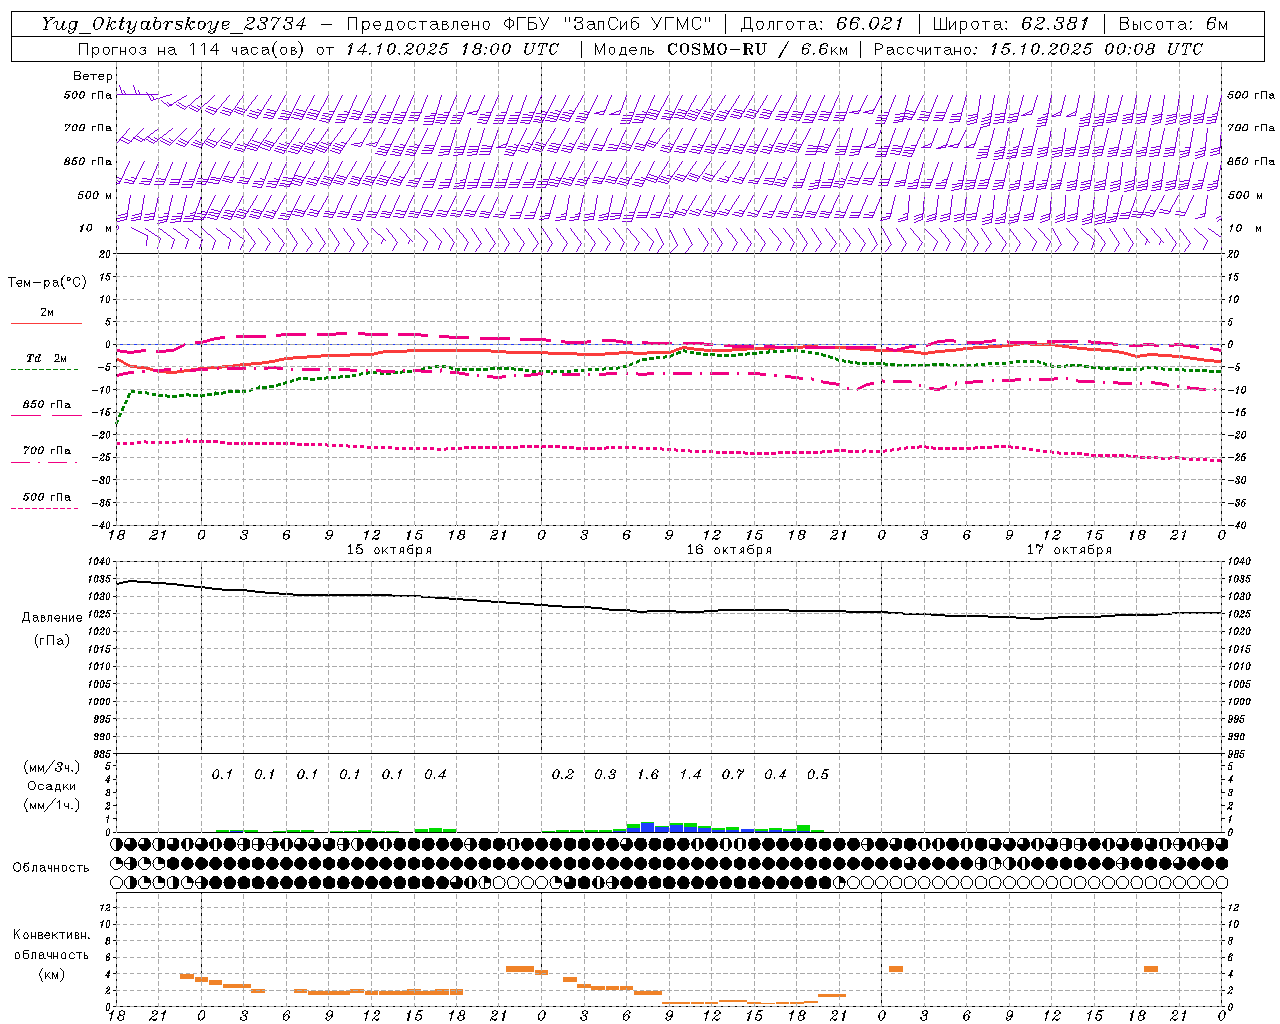Click the 'Ветер' wind panel label
Image resolution: width=1280 pixels, height=1024 pixels.
pos(93,76)
